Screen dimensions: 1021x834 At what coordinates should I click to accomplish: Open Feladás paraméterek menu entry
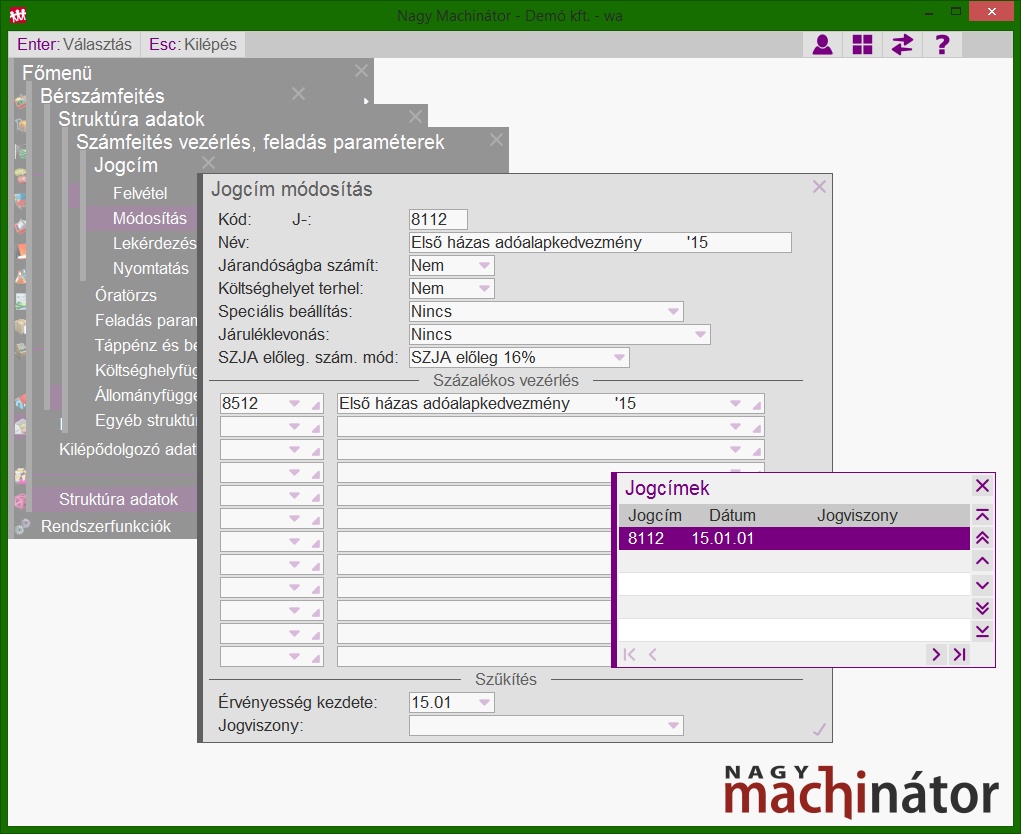(146, 320)
